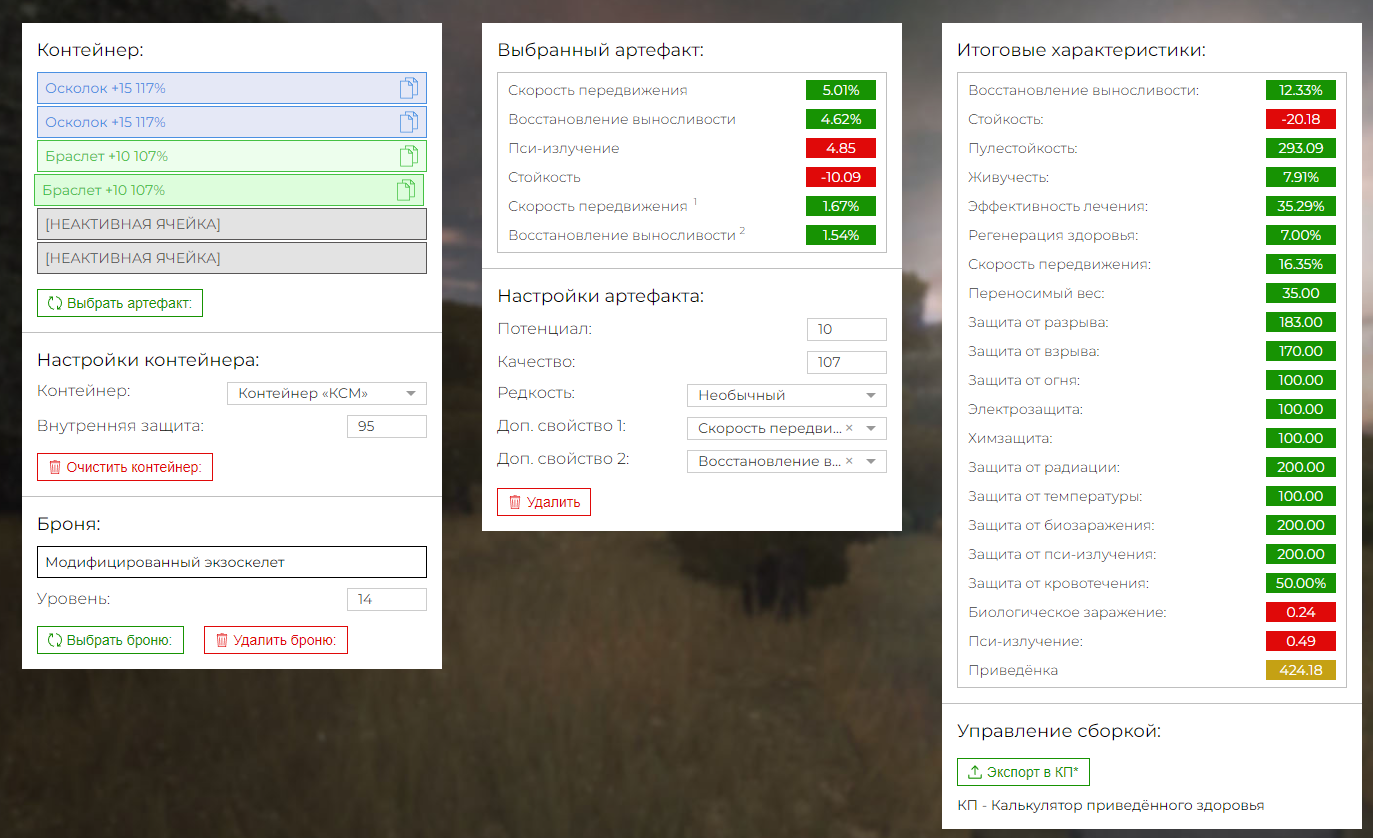Click the Биологическое заражение value 0.24
The image size is (1373, 838).
[x=1301, y=612]
